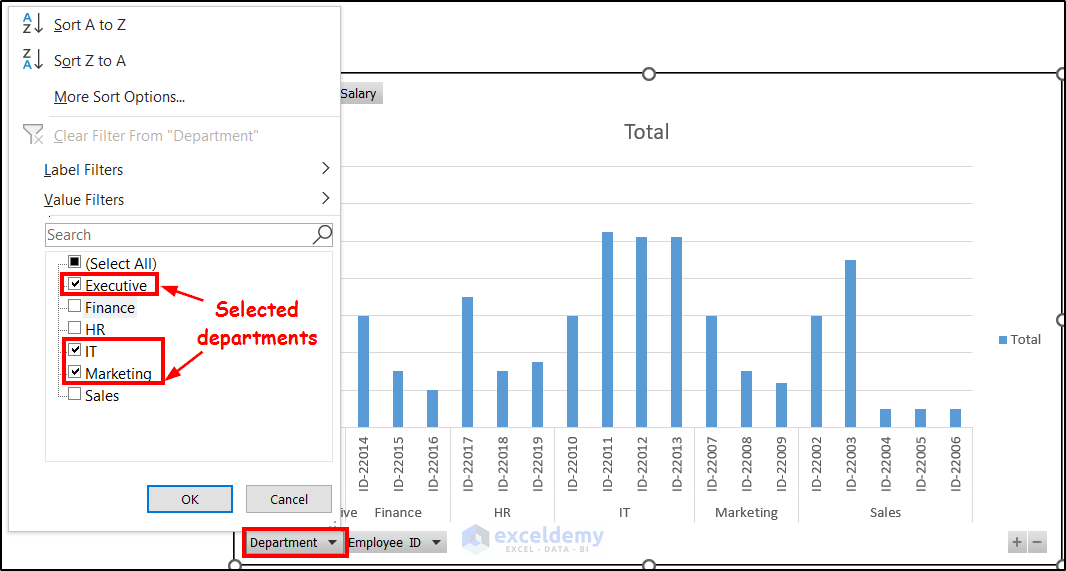Check the Sales checkbox
The height and width of the screenshot is (571, 1066).
click(x=75, y=394)
